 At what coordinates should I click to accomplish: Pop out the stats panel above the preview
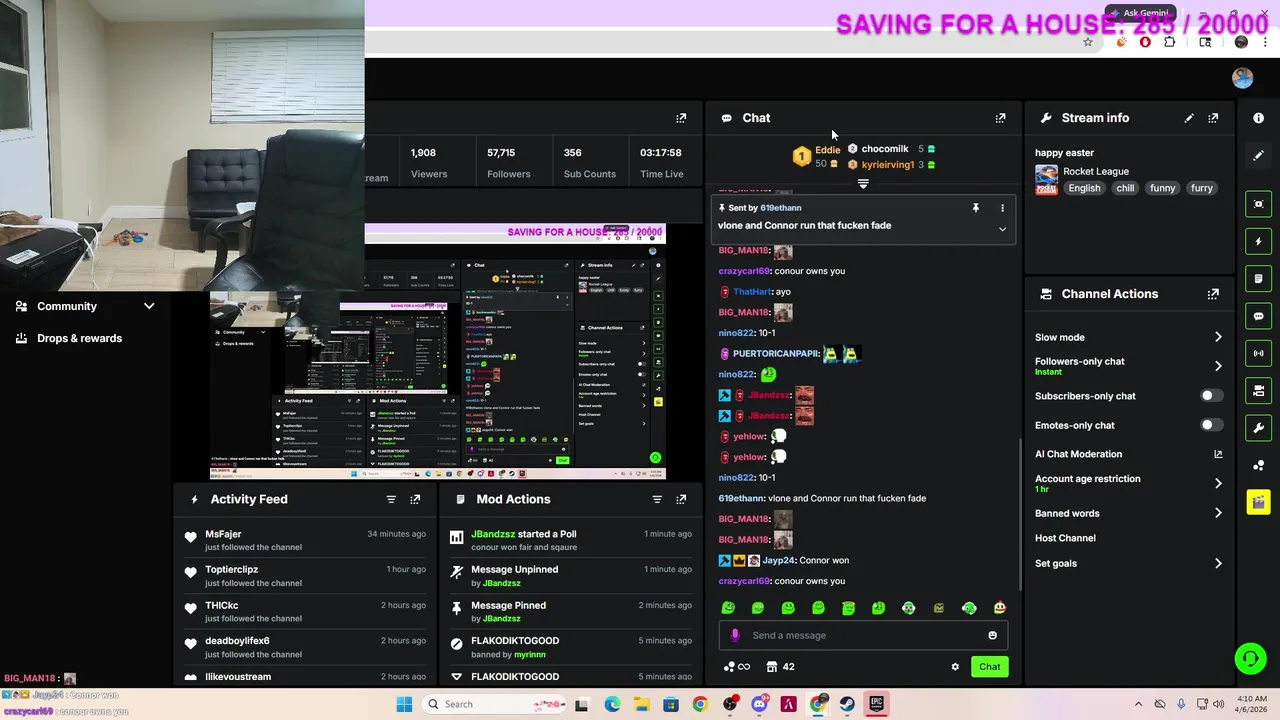click(x=681, y=118)
